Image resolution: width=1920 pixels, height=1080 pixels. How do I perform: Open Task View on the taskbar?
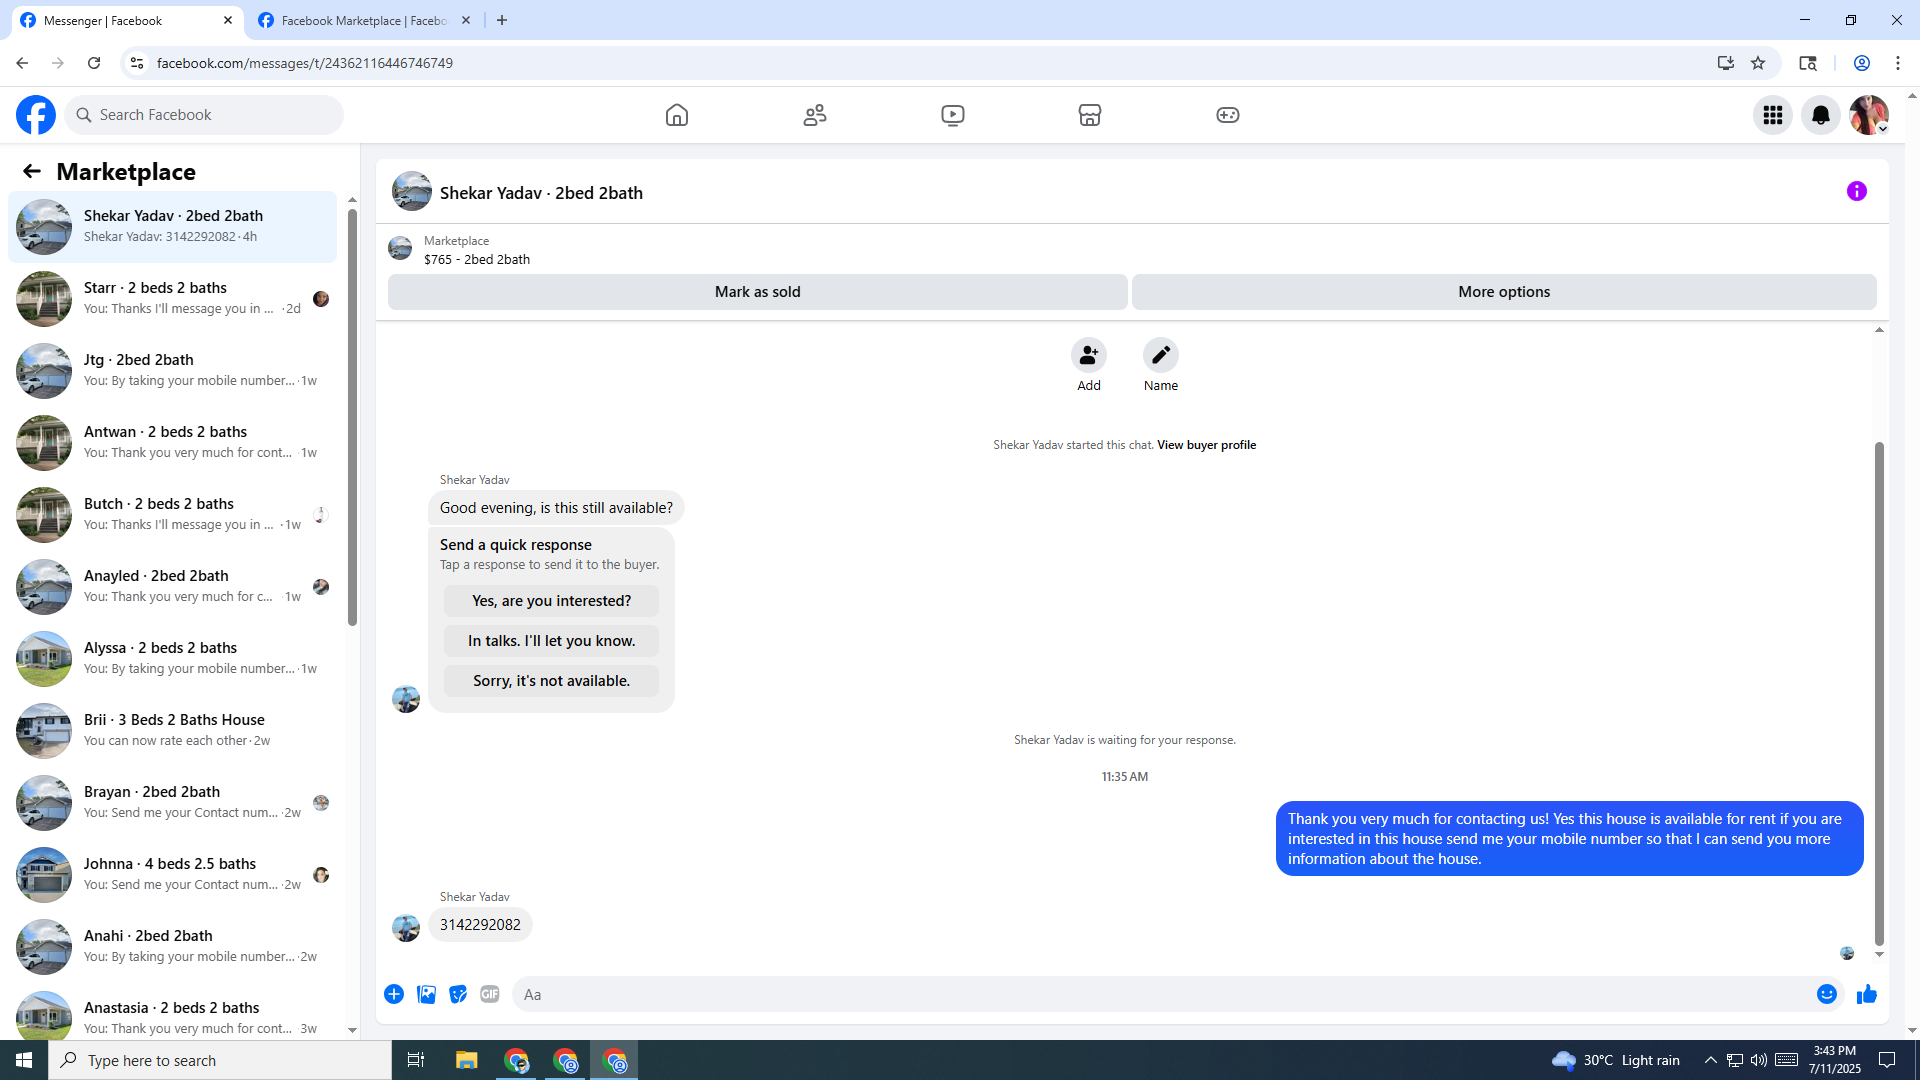coord(416,1060)
